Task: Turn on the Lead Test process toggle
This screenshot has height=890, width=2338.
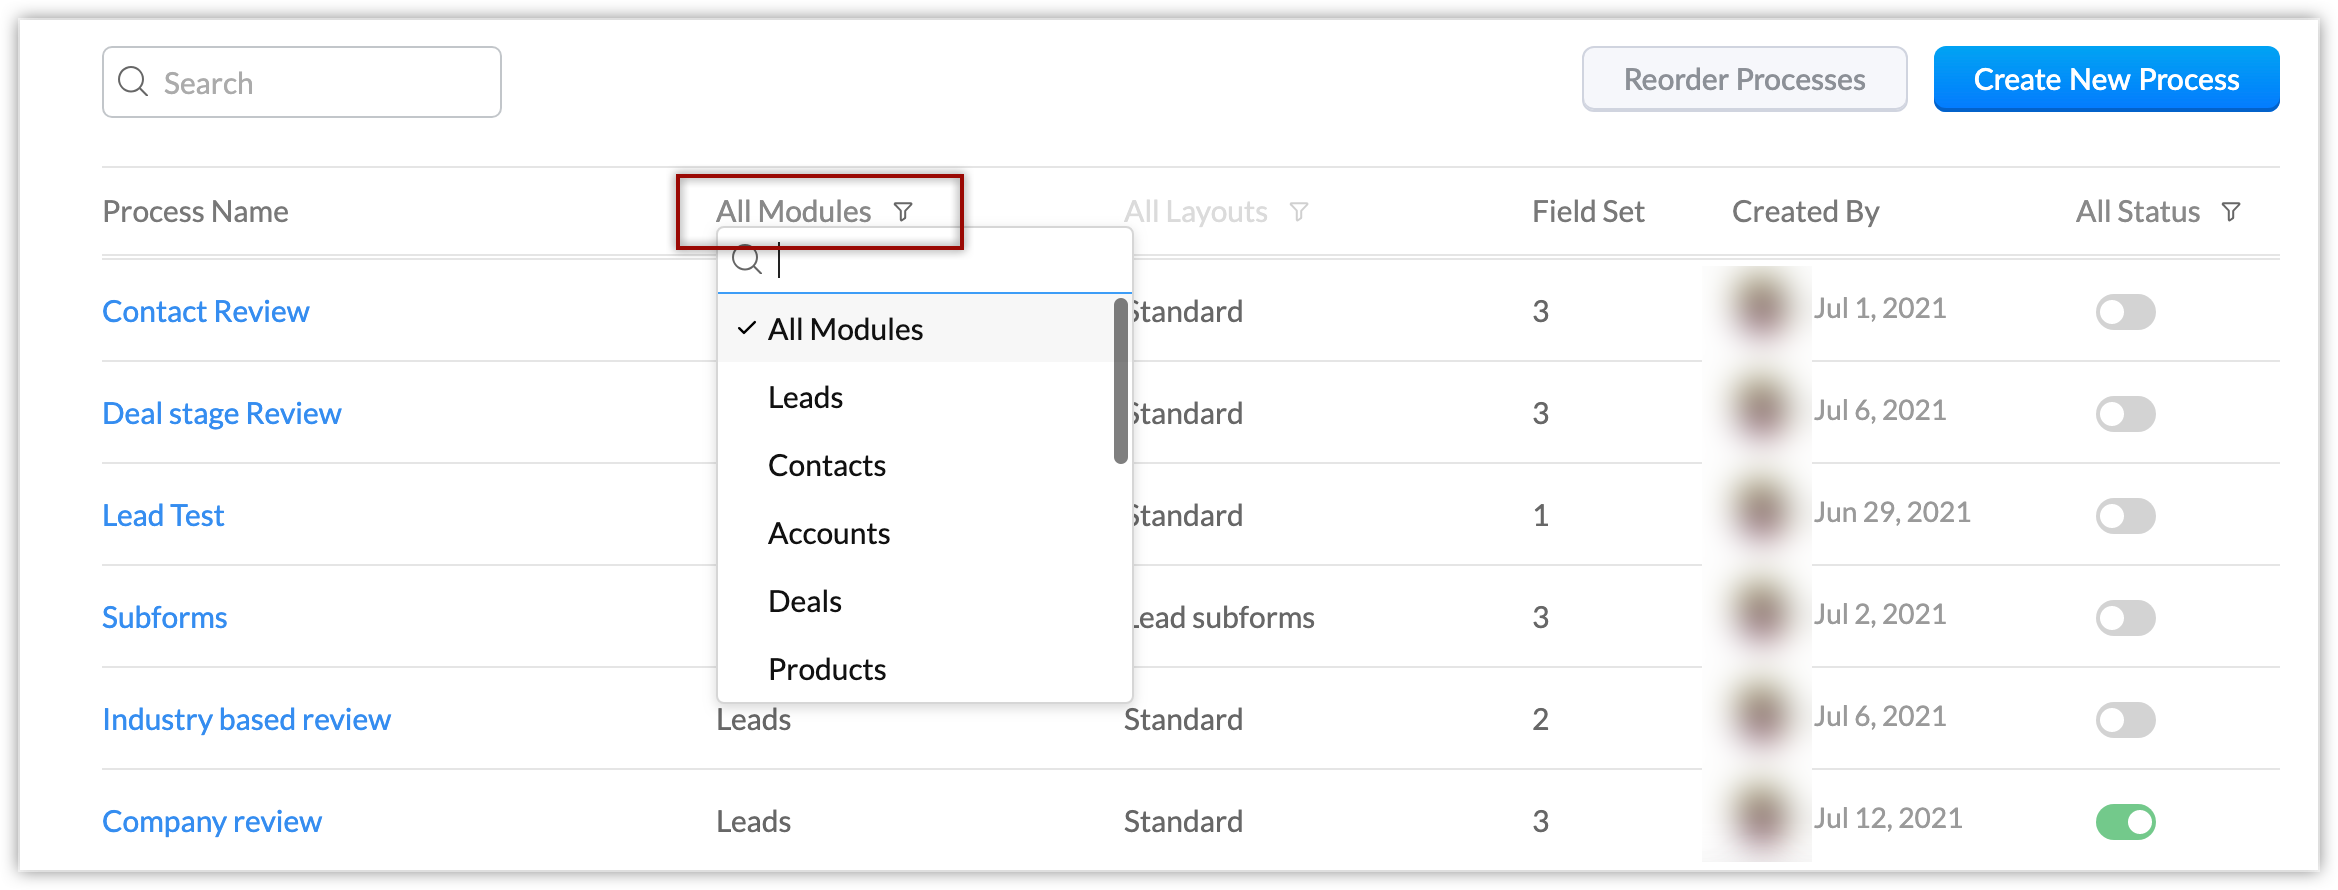Action: coord(2125,516)
